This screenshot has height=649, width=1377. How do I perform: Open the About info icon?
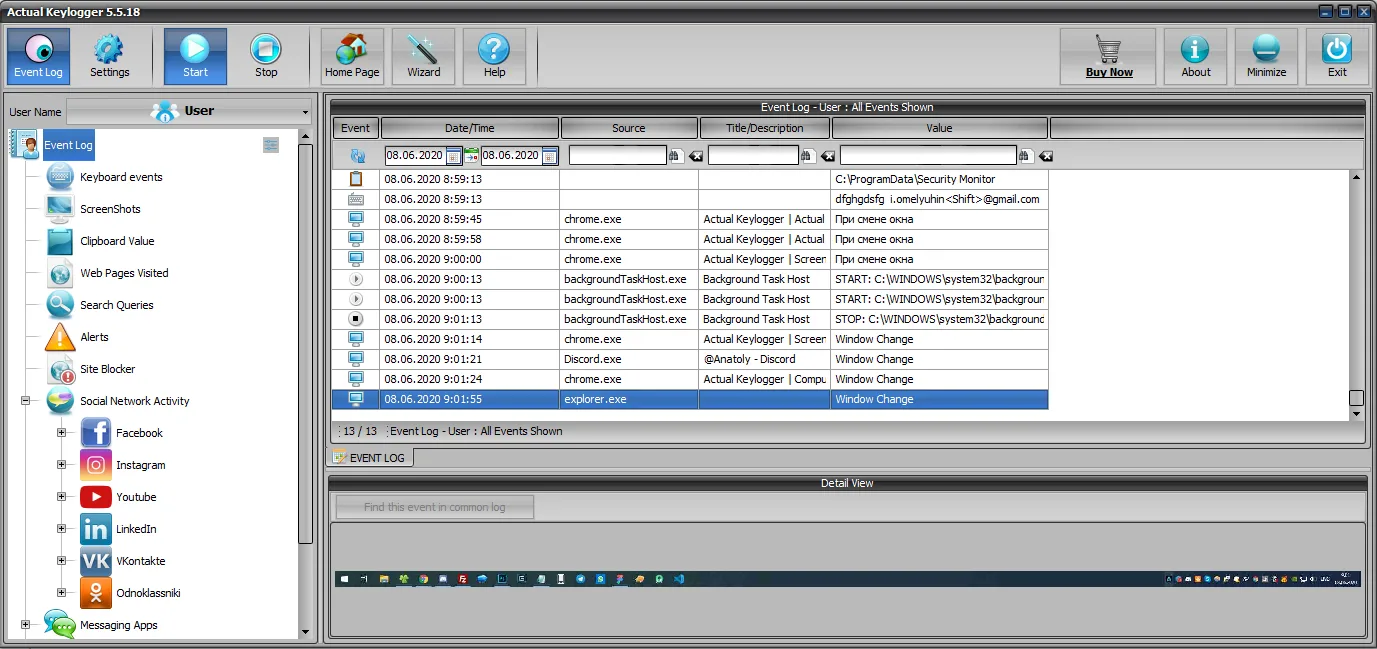pyautogui.click(x=1195, y=56)
